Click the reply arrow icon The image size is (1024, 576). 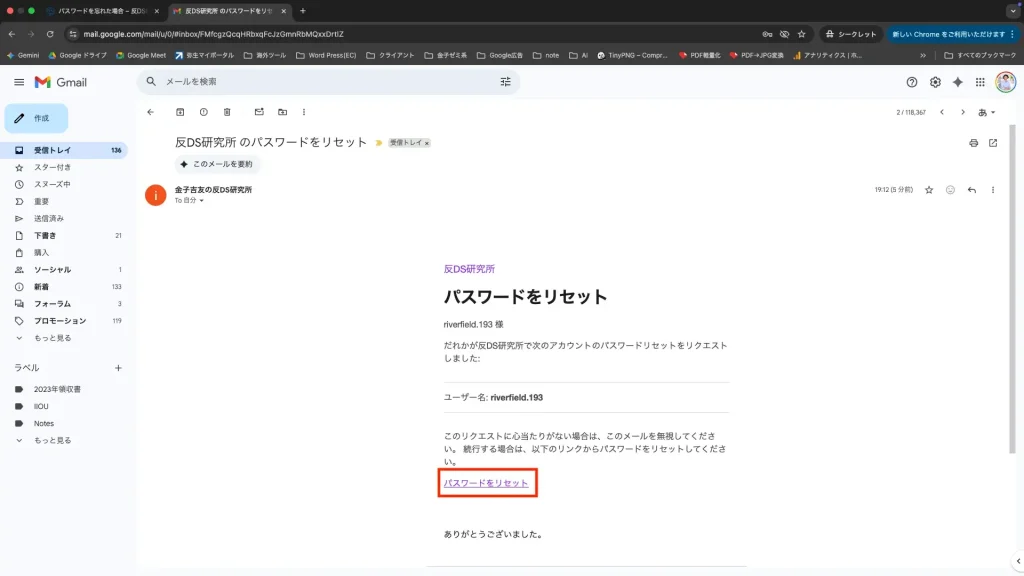click(971, 190)
